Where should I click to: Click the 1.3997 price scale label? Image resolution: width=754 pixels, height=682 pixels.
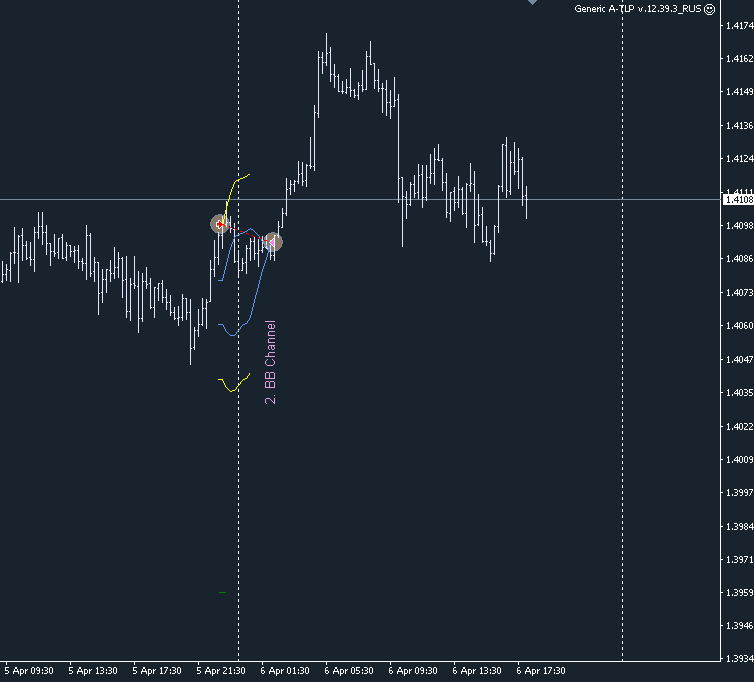740,493
